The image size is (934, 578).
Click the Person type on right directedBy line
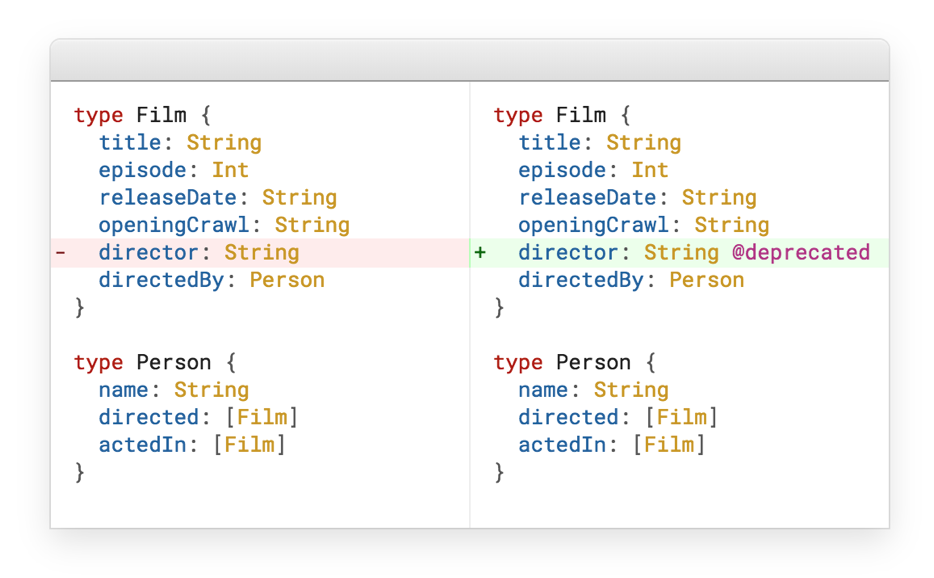pyautogui.click(x=707, y=280)
